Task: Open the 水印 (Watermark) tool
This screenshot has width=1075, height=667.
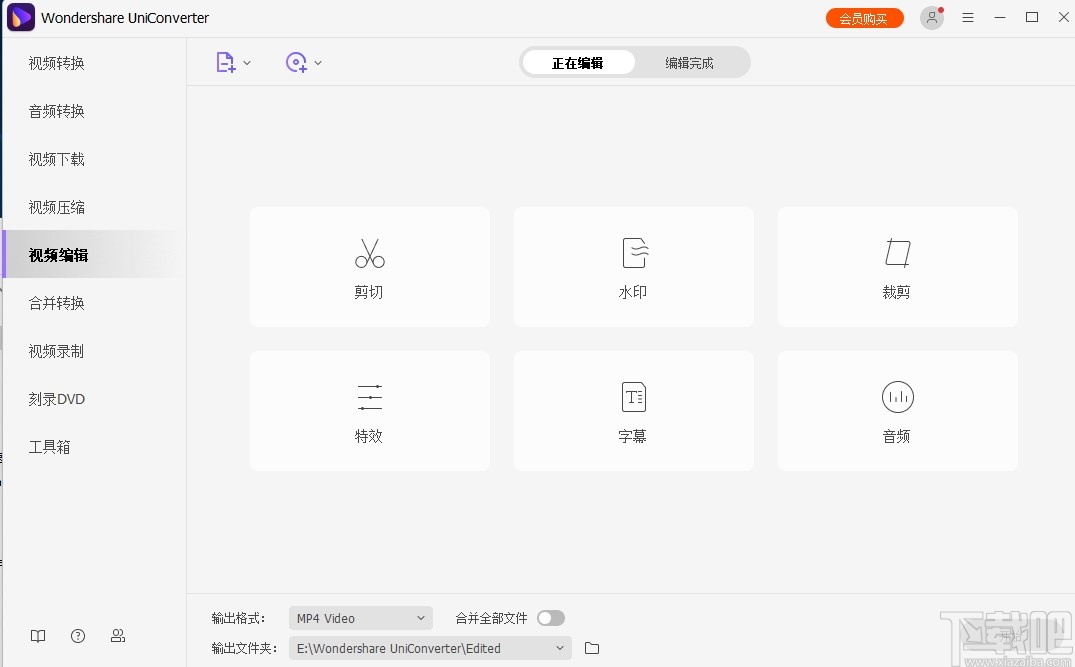Action: (x=633, y=267)
